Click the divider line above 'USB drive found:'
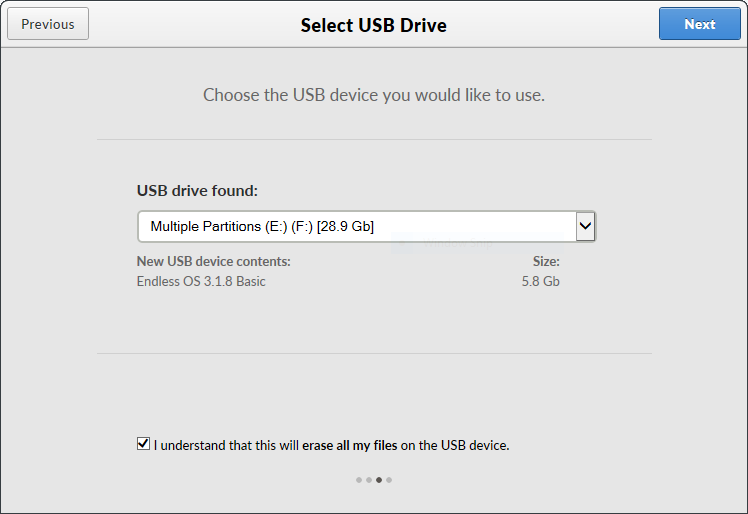This screenshot has width=748, height=514. pyautogui.click(x=374, y=139)
